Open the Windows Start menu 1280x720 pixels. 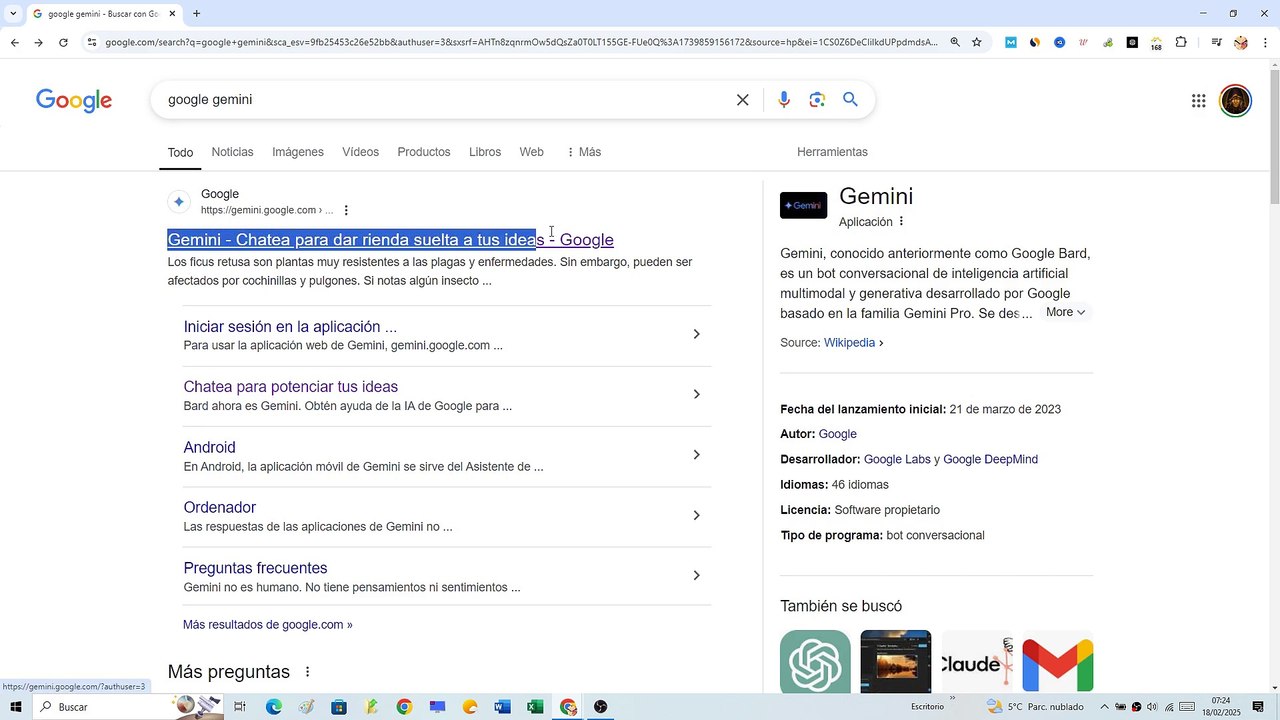coord(15,707)
